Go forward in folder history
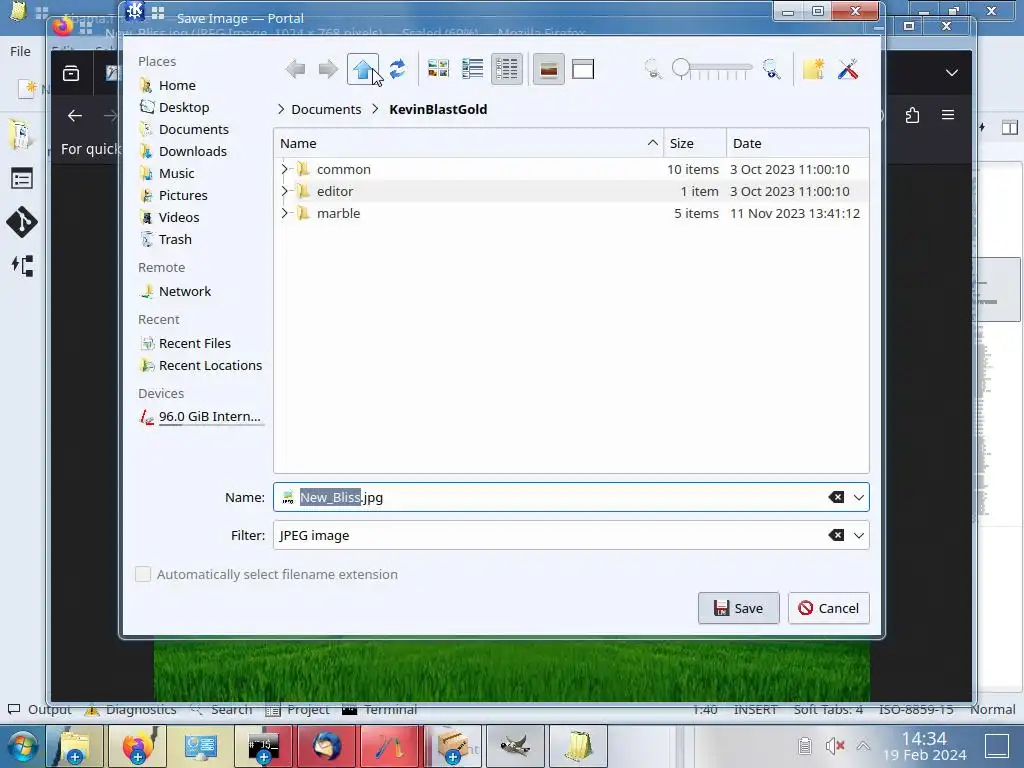The image size is (1024, 768). 328,69
